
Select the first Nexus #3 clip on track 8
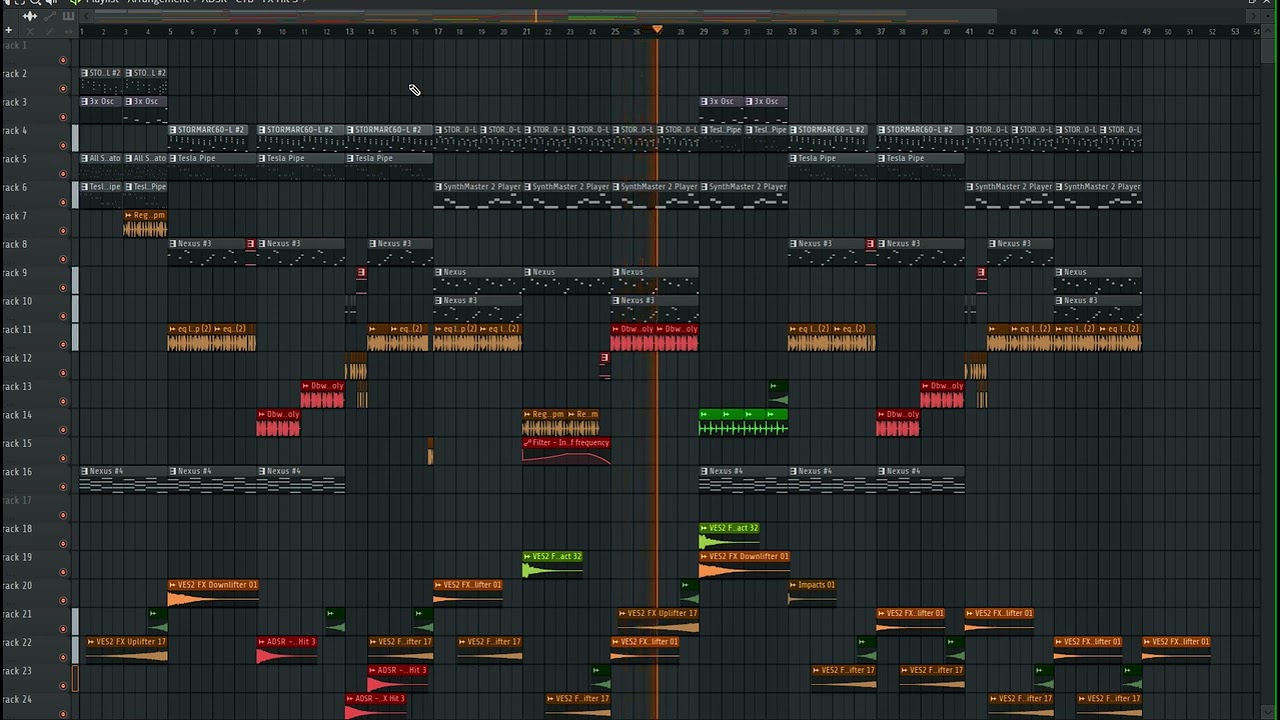coord(207,251)
